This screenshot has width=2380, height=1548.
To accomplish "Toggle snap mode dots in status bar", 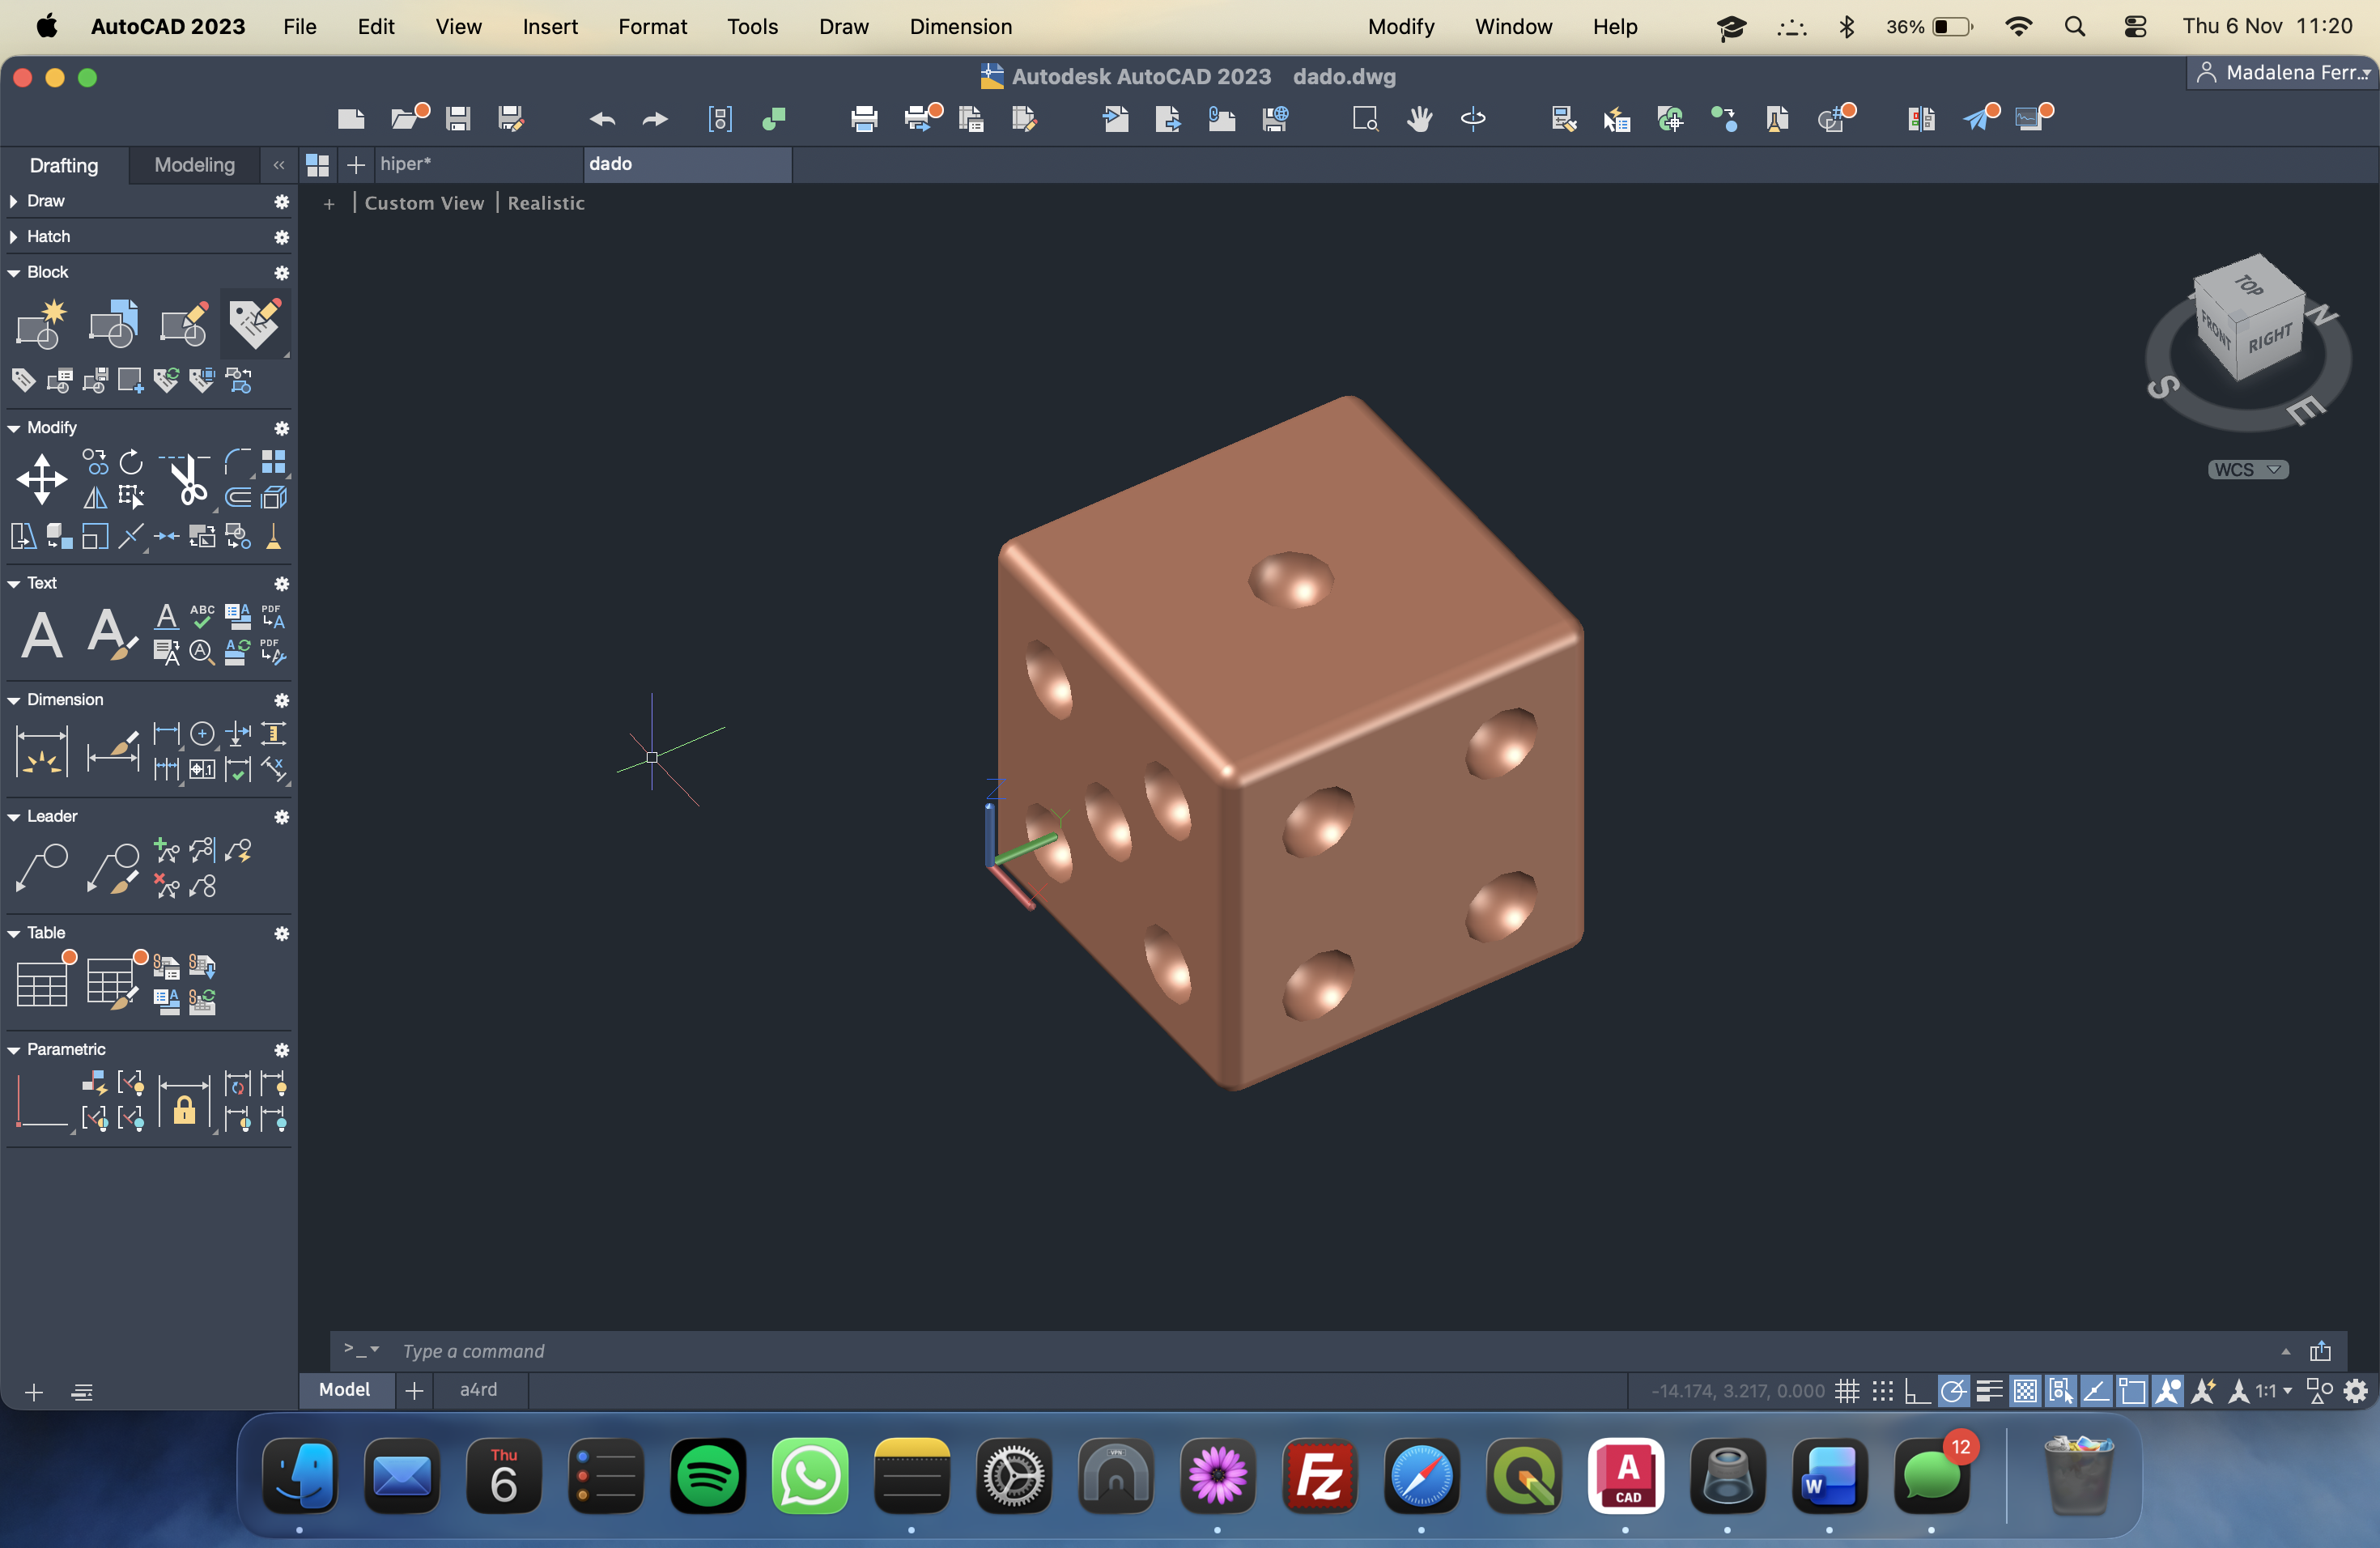I will coord(1882,1391).
